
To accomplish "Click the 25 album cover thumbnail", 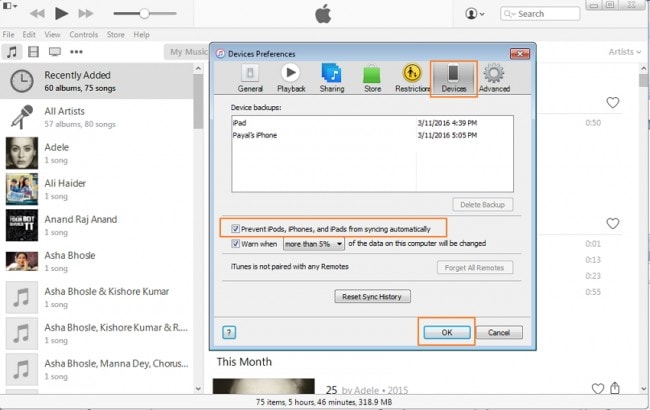I will 264,386.
